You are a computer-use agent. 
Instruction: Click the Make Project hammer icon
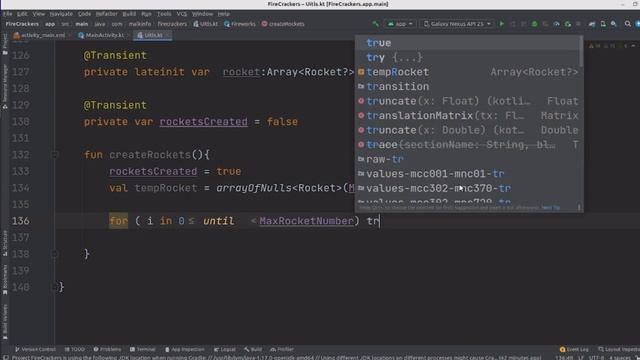coord(376,24)
